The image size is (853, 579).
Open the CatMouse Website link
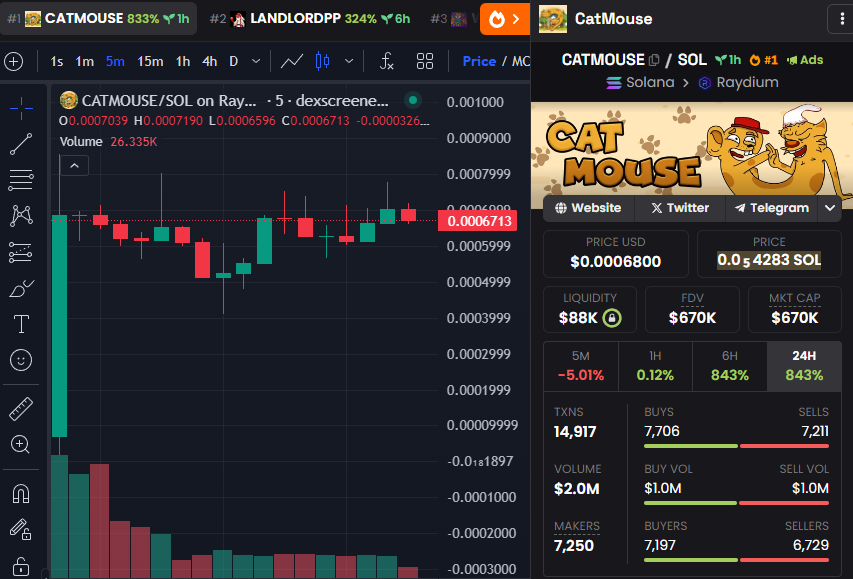[x=588, y=208]
